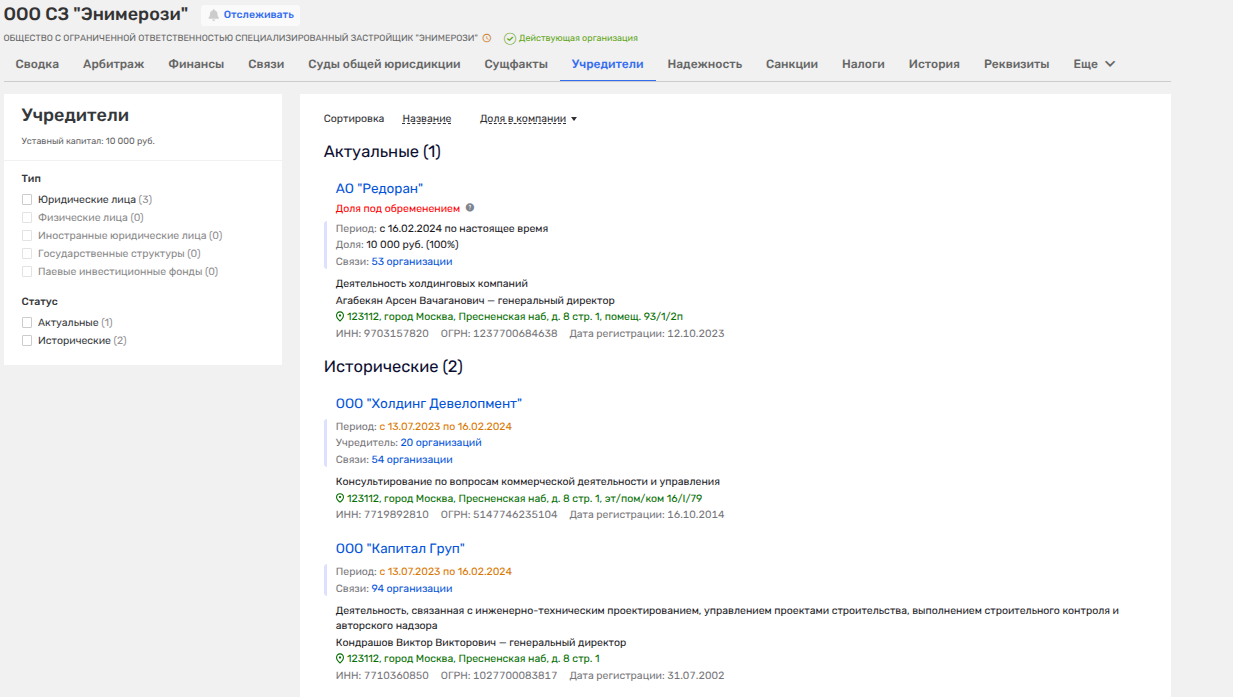Click the clock icon after the full company name
Image resolution: width=1233 pixels, height=697 pixels.
[x=487, y=38]
